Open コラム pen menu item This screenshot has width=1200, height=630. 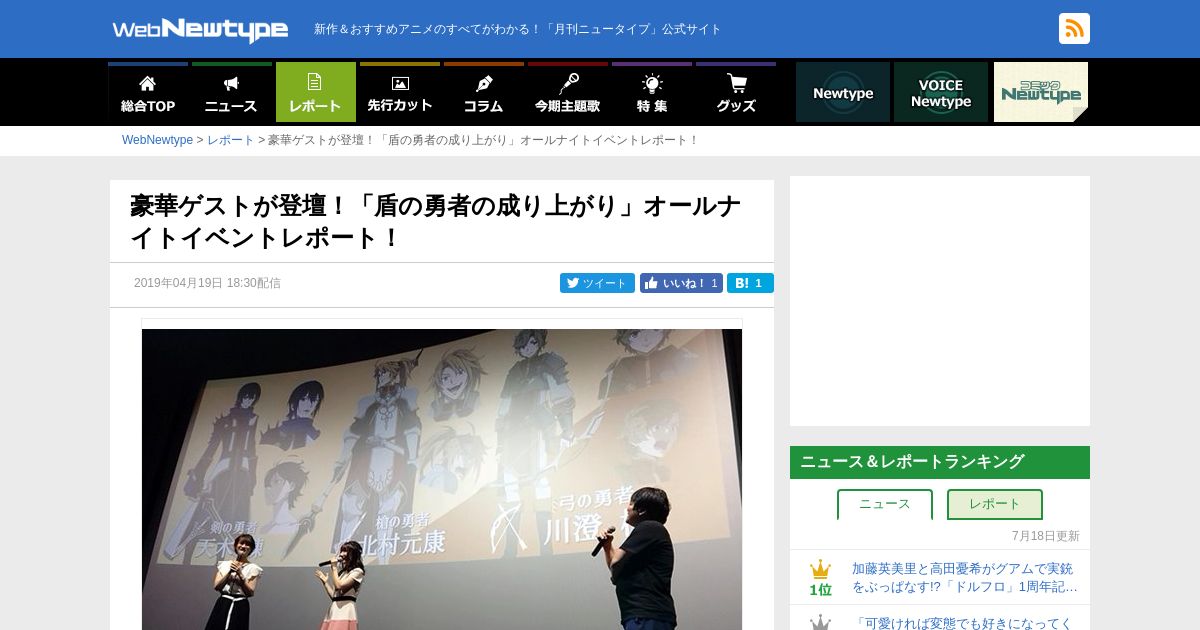click(484, 92)
